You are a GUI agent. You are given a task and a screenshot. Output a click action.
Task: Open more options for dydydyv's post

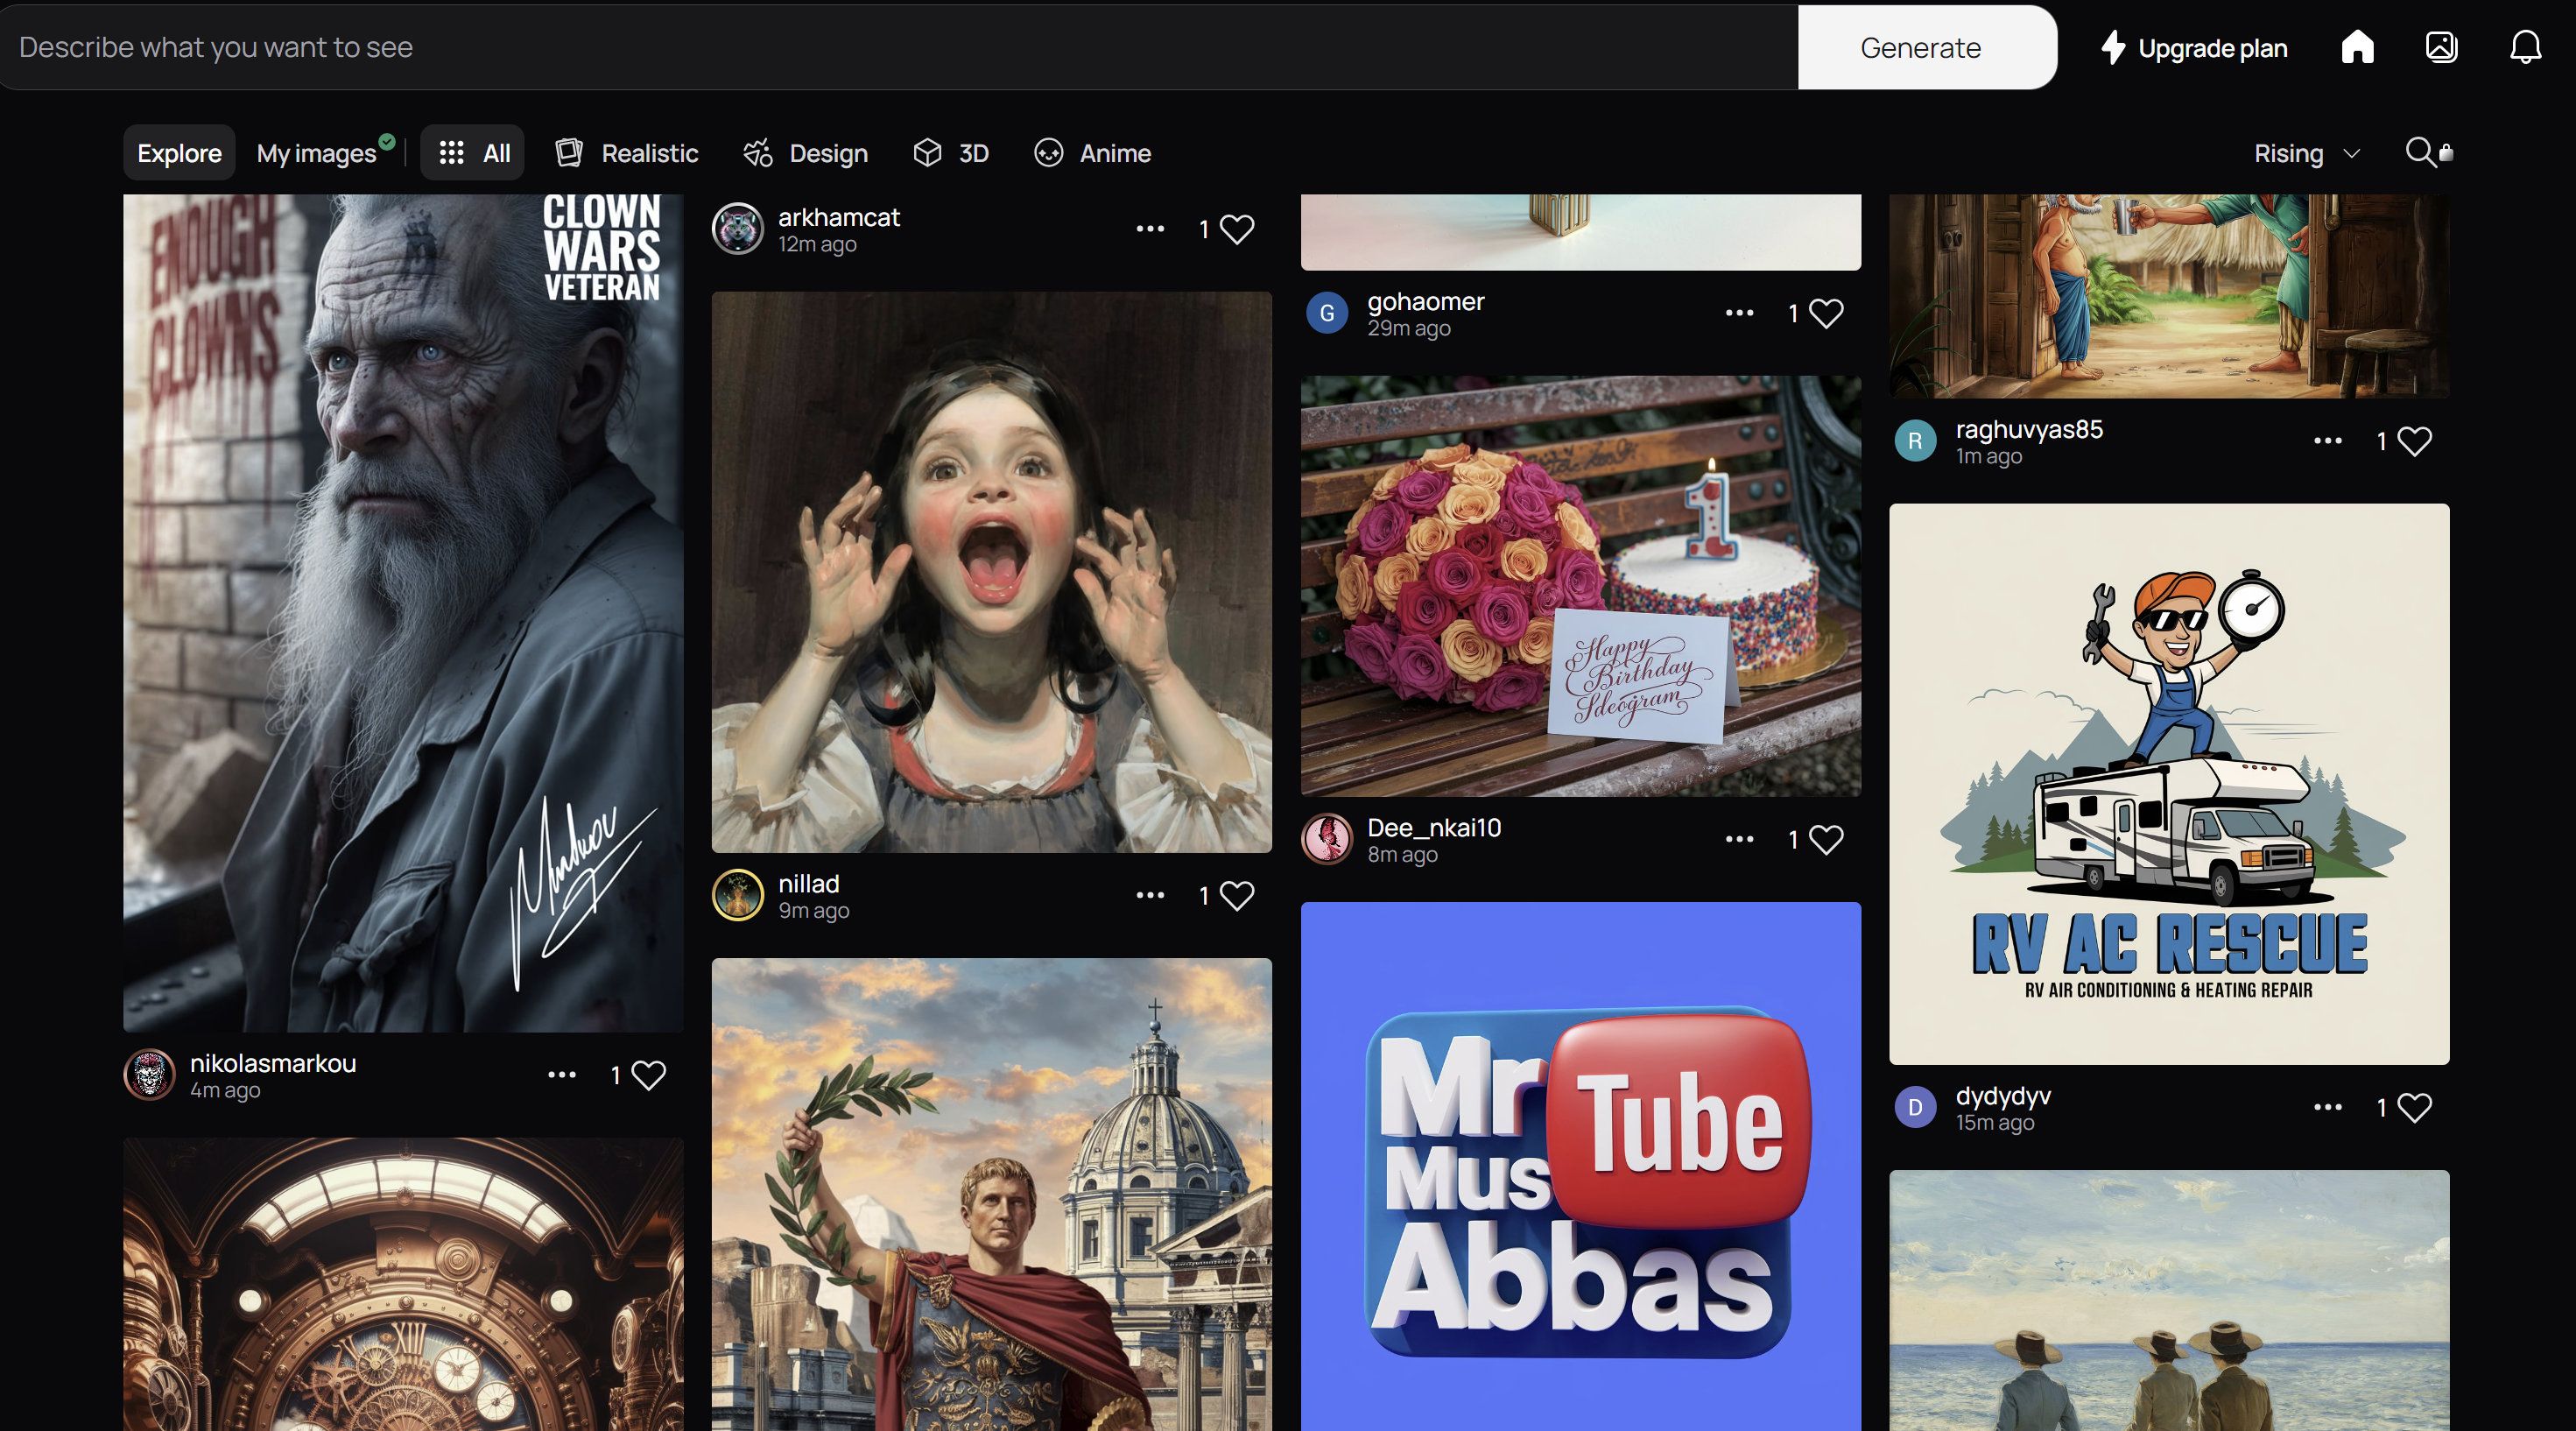[2327, 1107]
